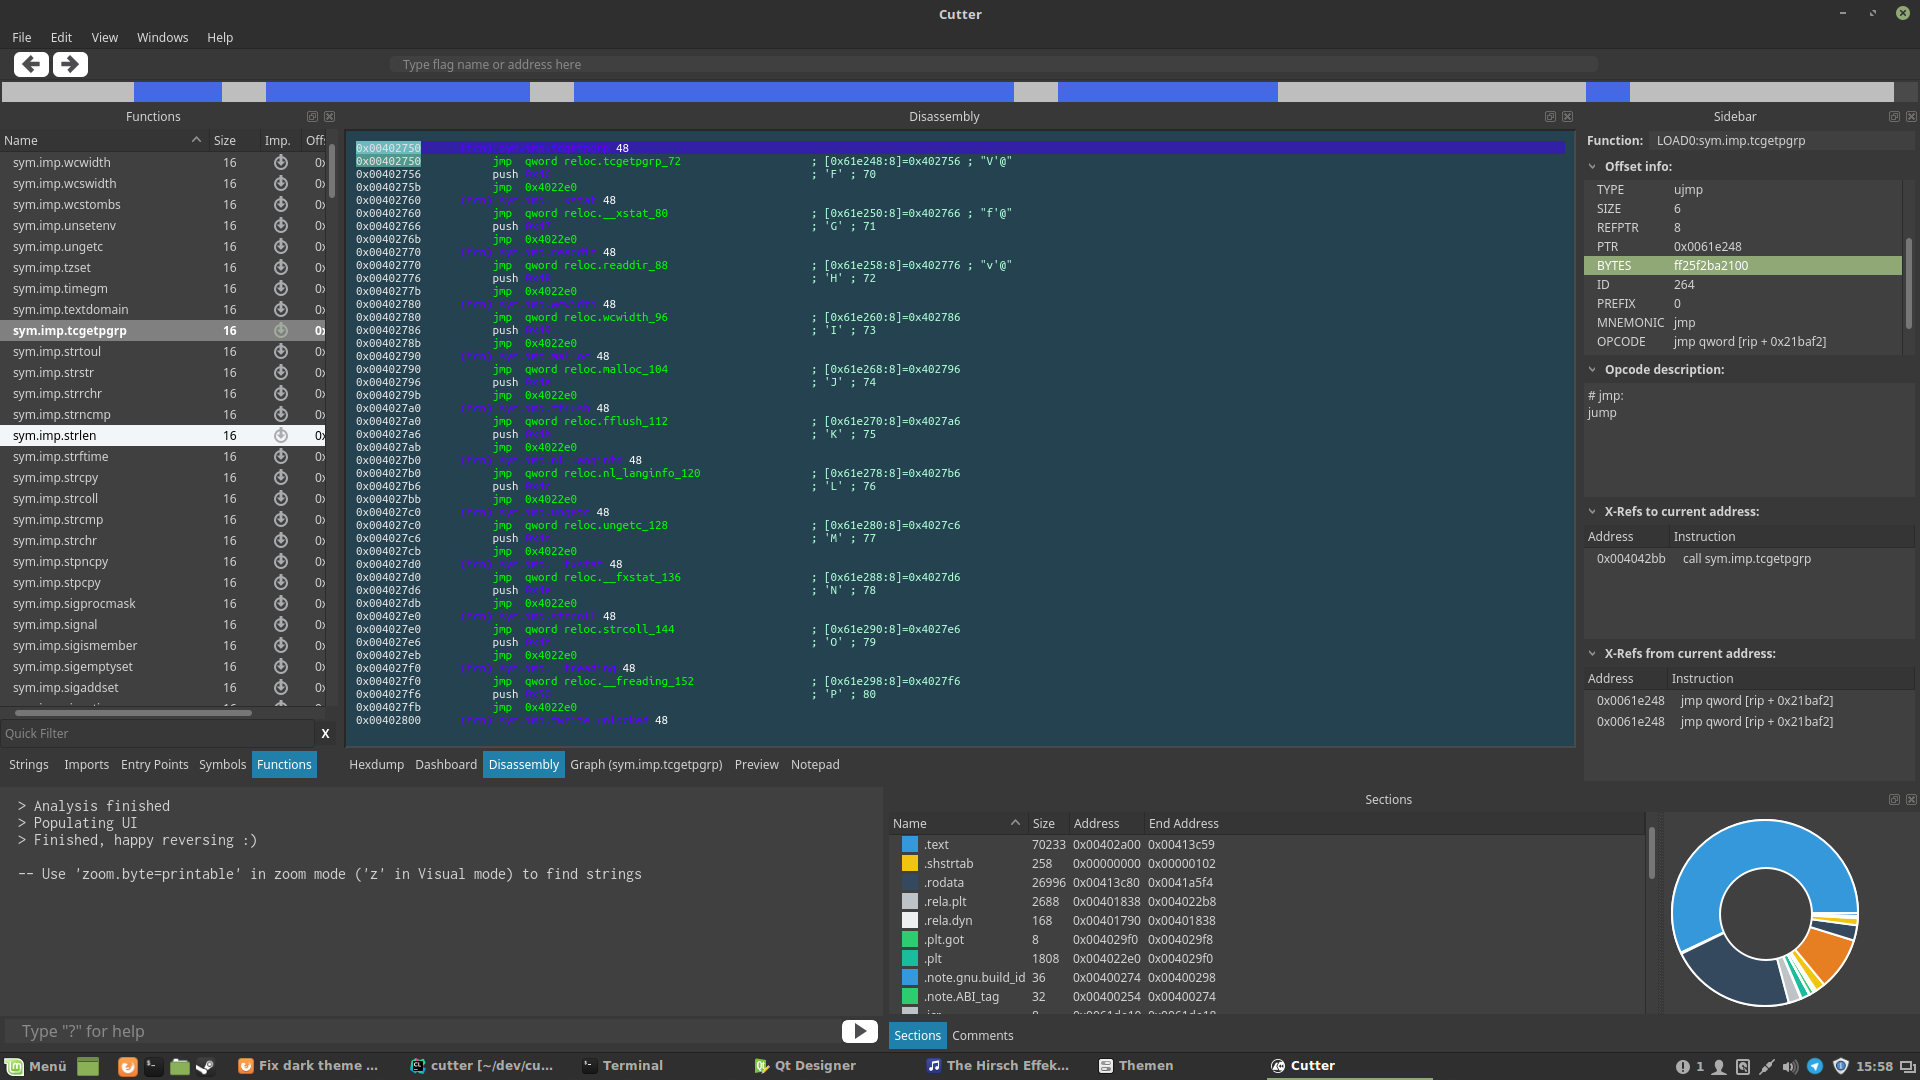Click the .shstrtab yellow color swatch
This screenshot has height=1080, width=1920.
click(x=909, y=864)
